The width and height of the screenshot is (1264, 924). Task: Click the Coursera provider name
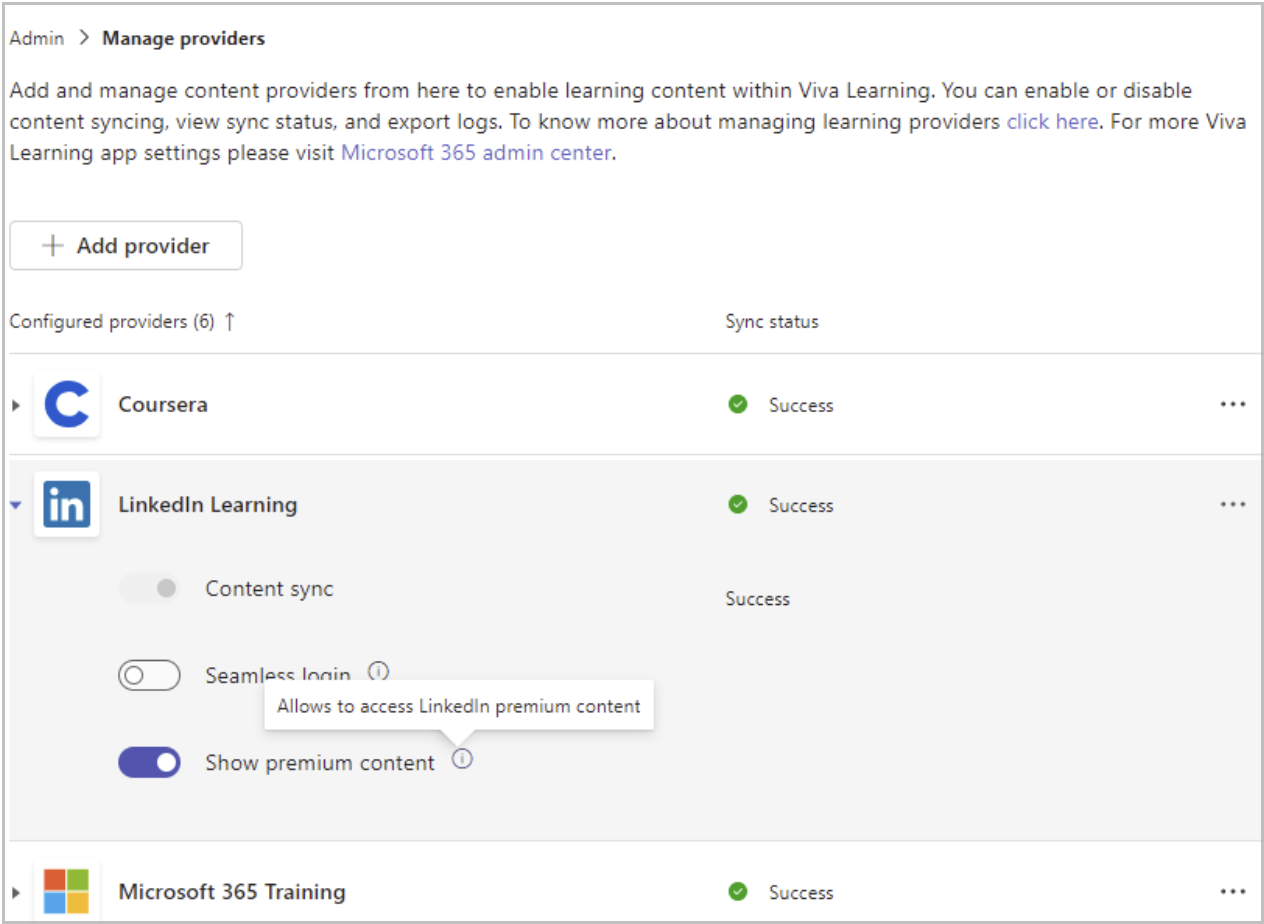coord(163,405)
